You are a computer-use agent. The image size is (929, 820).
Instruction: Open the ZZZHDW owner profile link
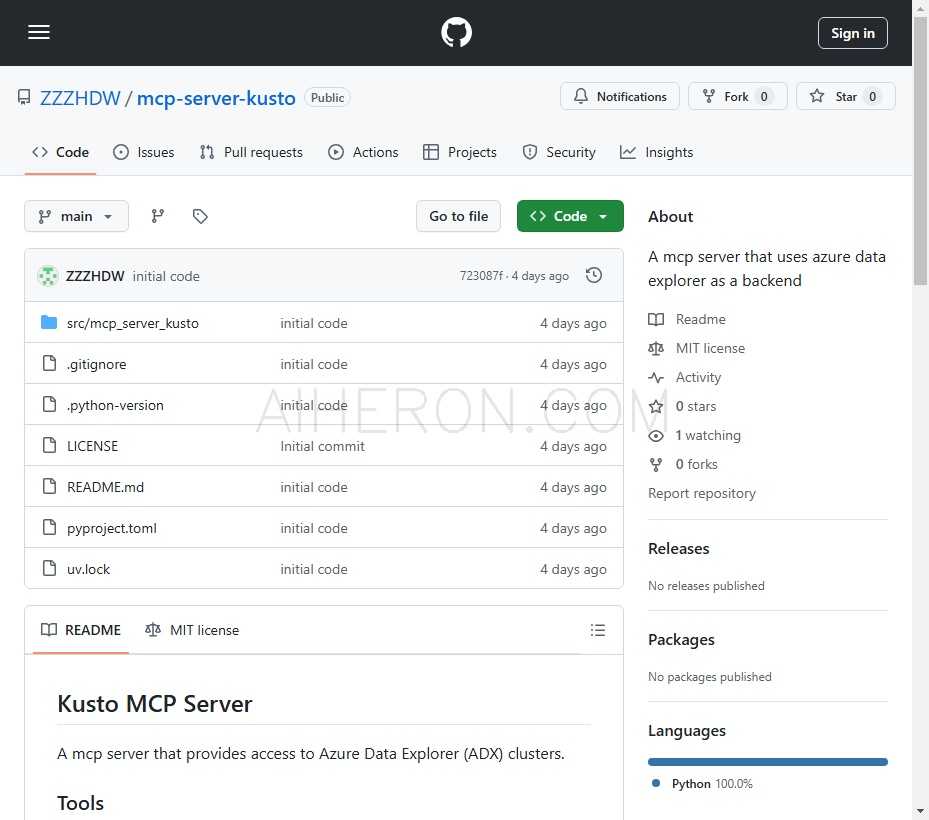[x=80, y=98]
